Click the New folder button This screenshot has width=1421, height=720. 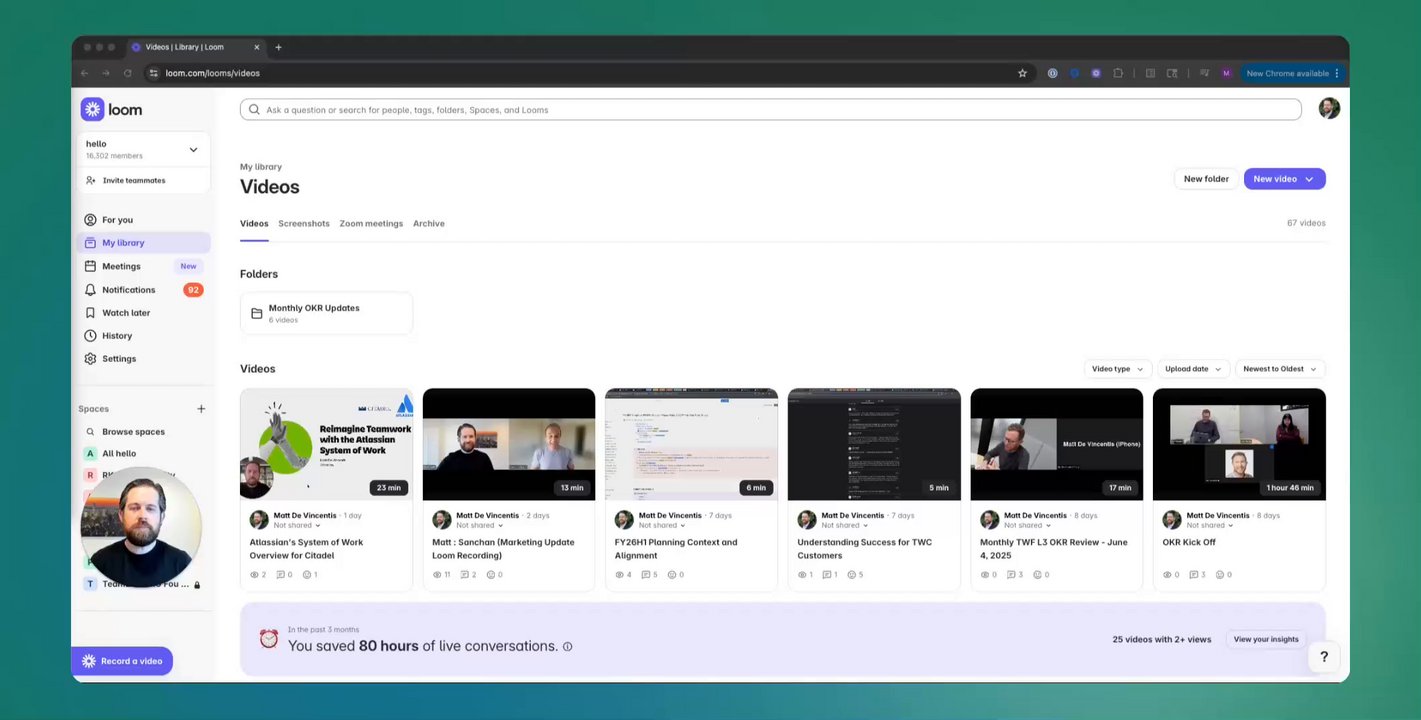point(1206,179)
